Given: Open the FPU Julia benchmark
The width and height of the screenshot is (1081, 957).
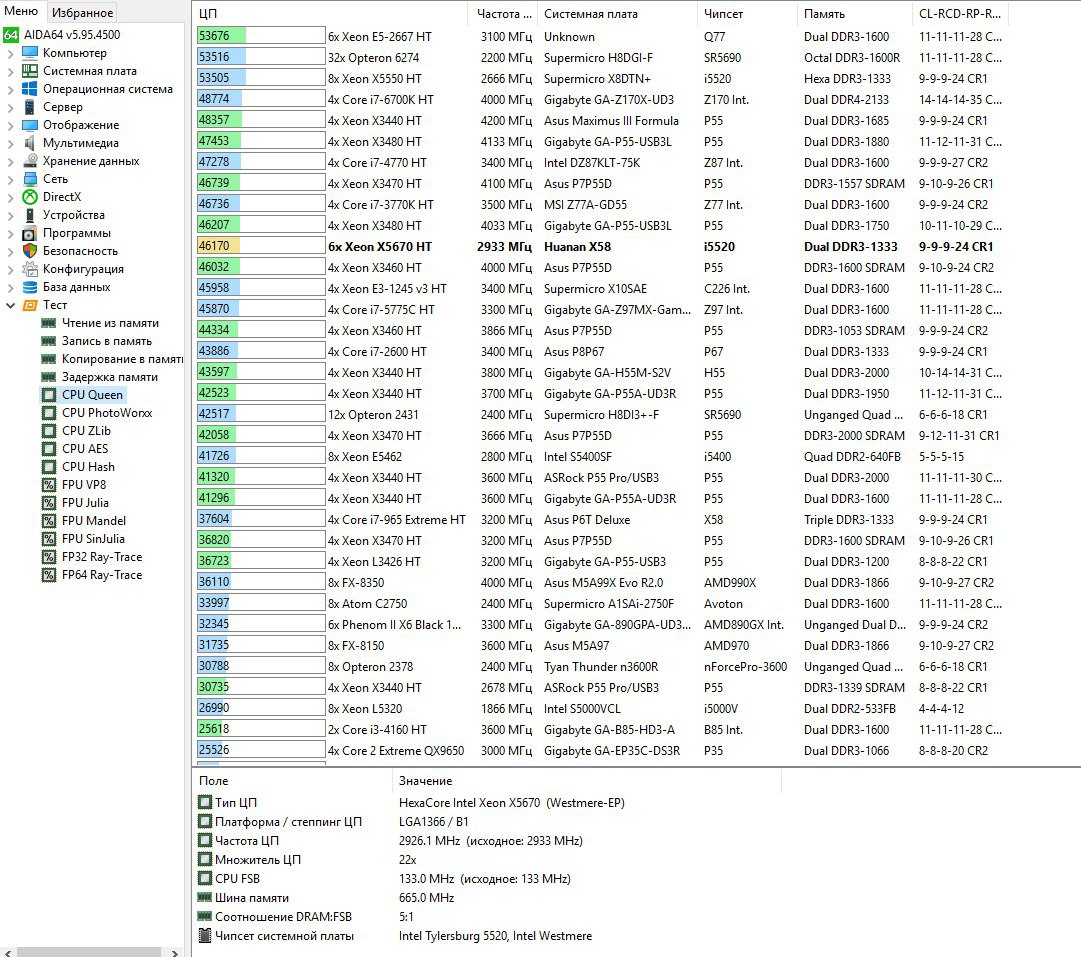Looking at the screenshot, I should (85, 503).
